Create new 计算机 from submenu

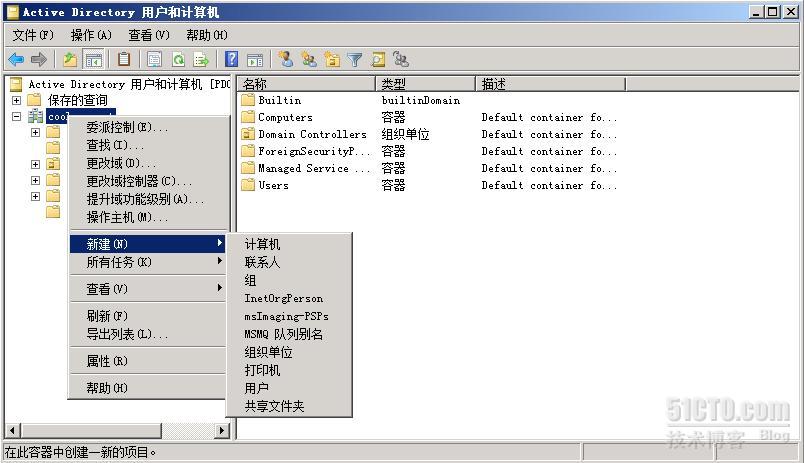click(x=289, y=244)
